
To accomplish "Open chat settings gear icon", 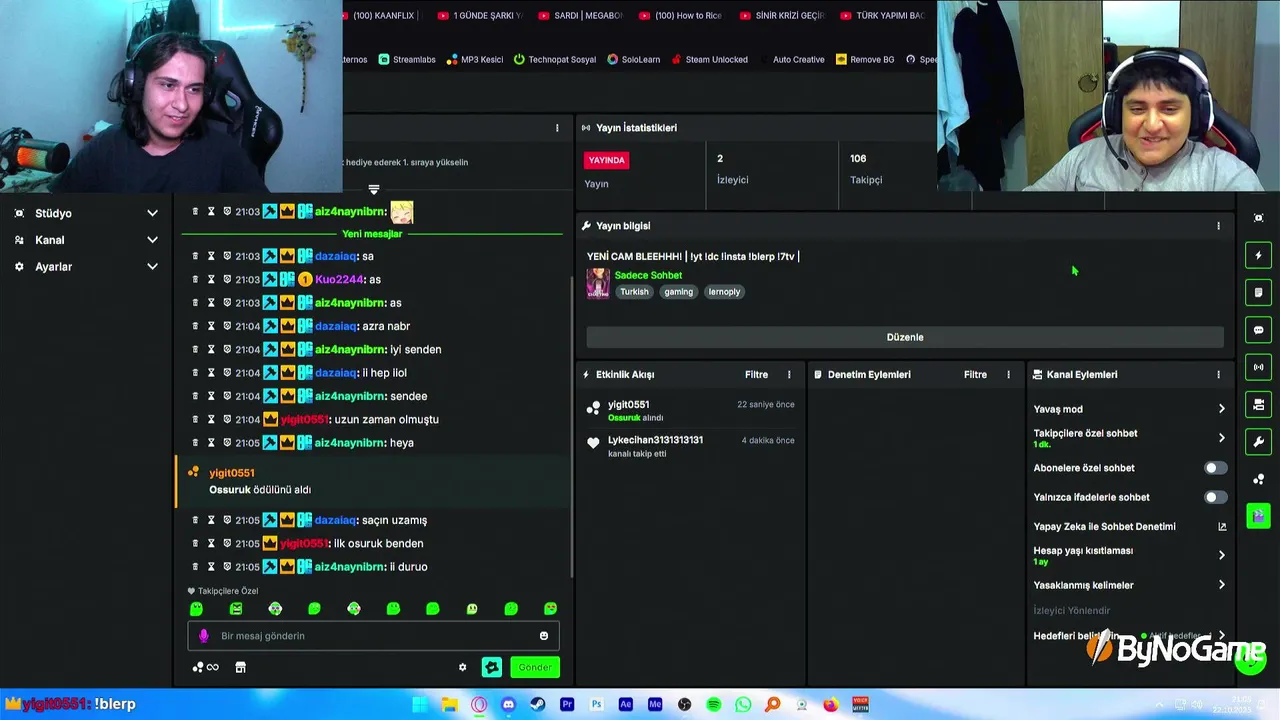I will tap(462, 667).
